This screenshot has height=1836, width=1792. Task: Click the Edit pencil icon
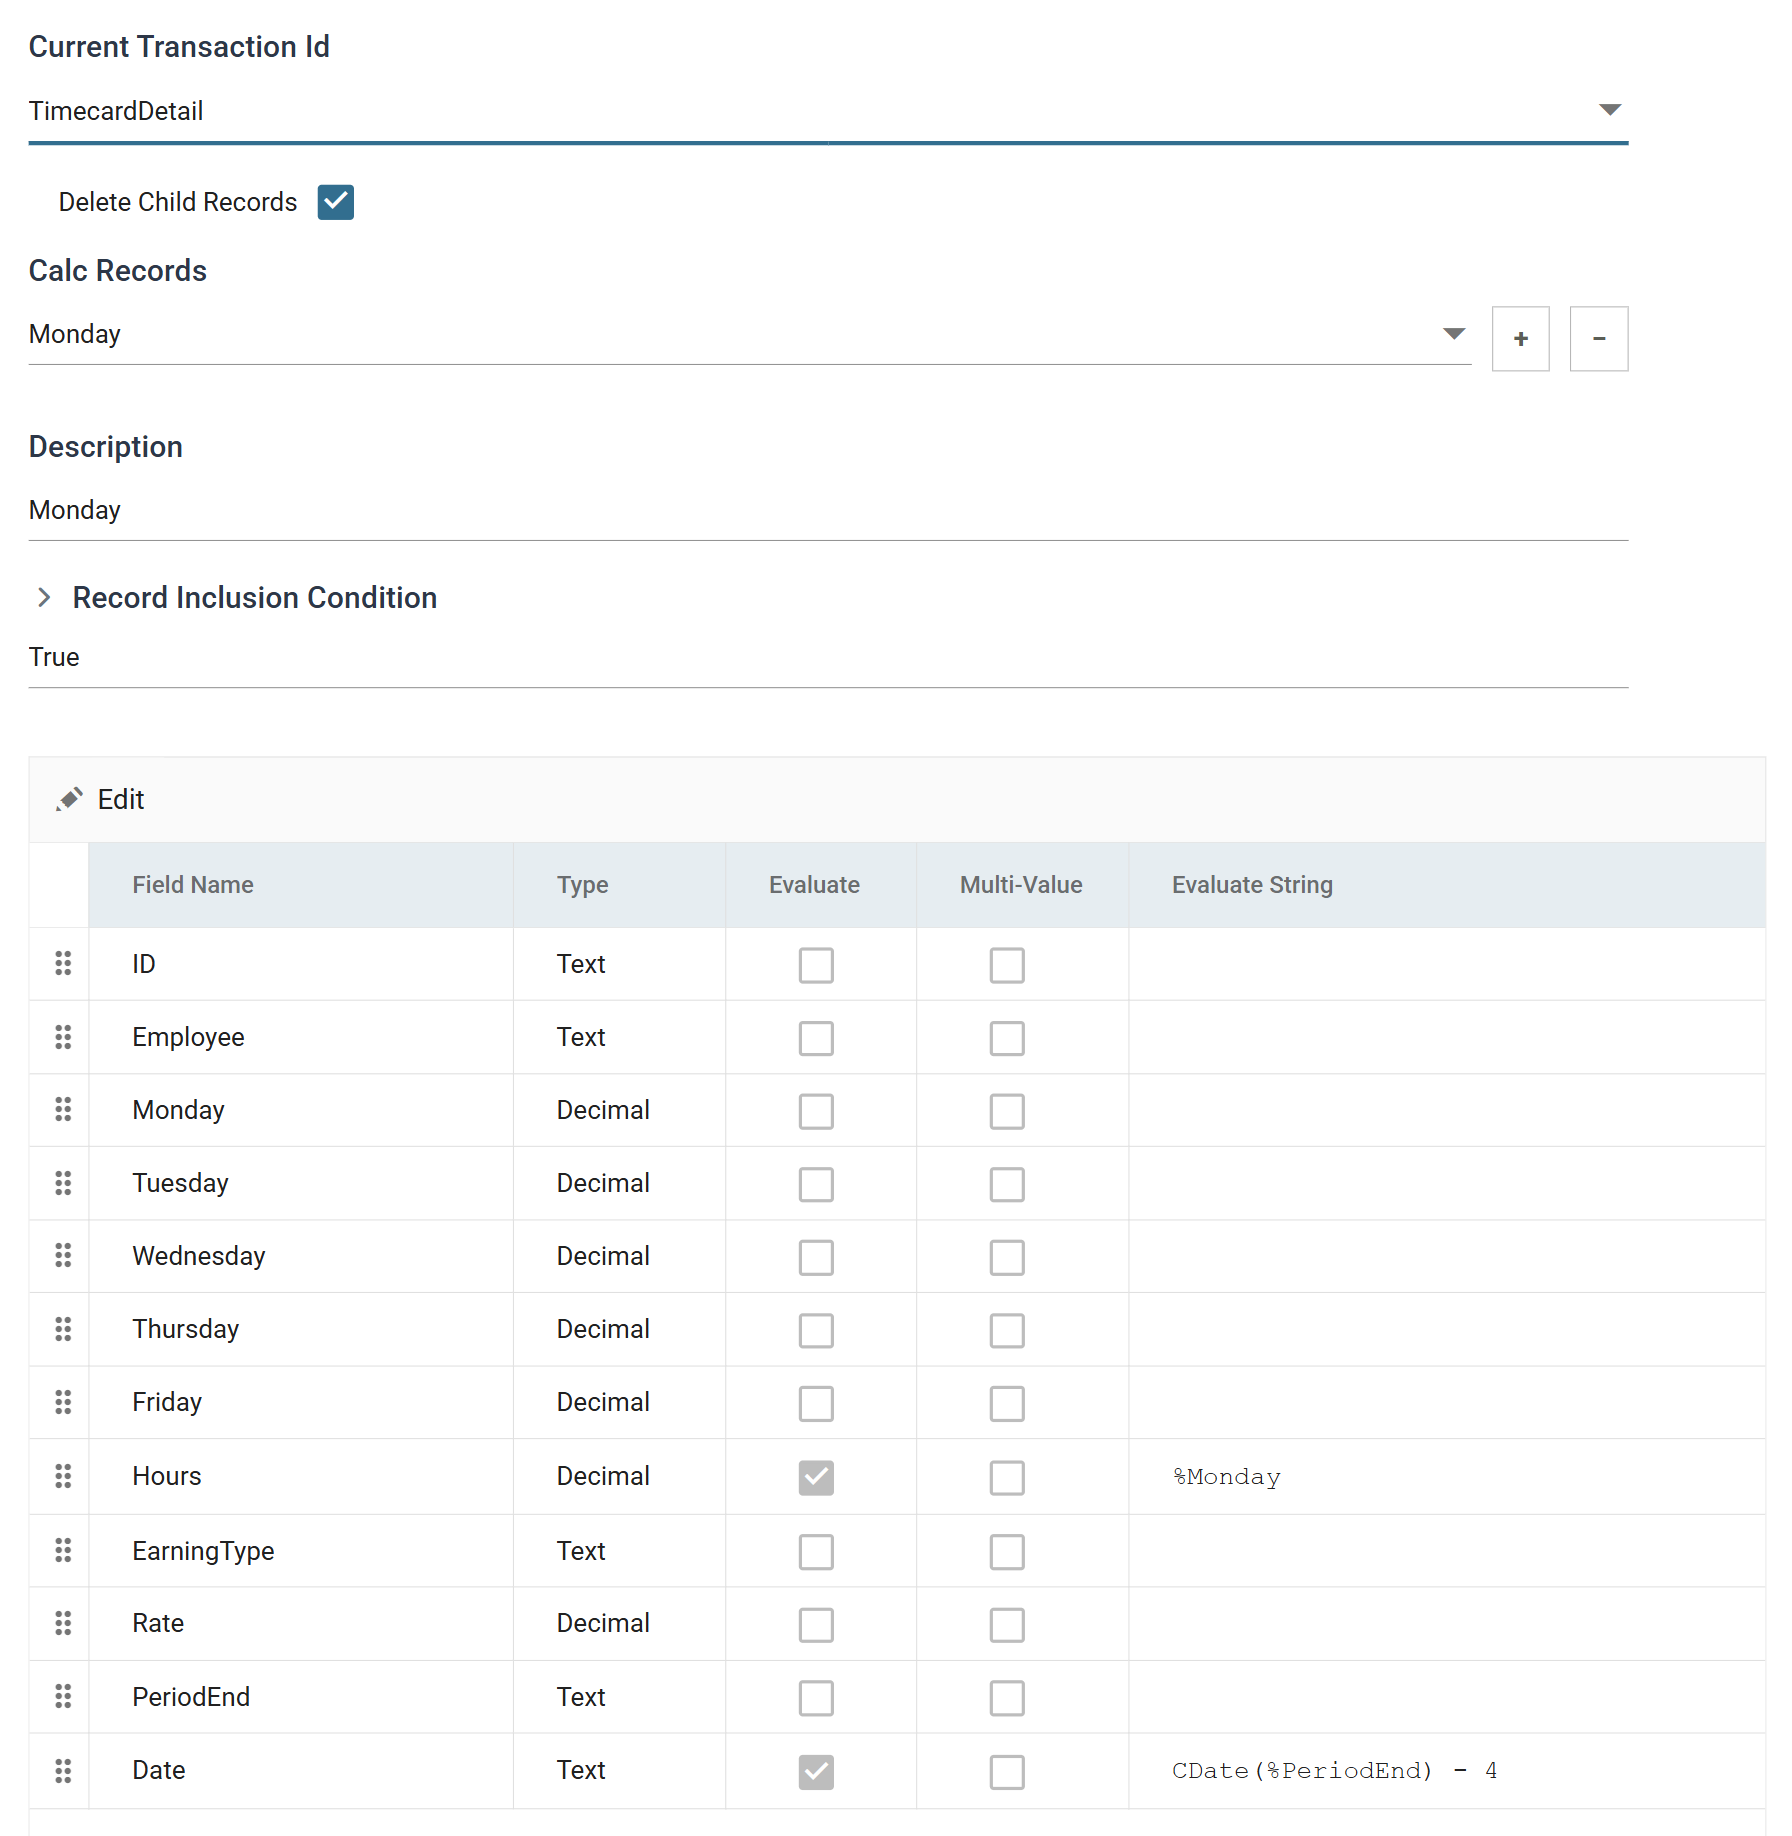pyautogui.click(x=69, y=799)
